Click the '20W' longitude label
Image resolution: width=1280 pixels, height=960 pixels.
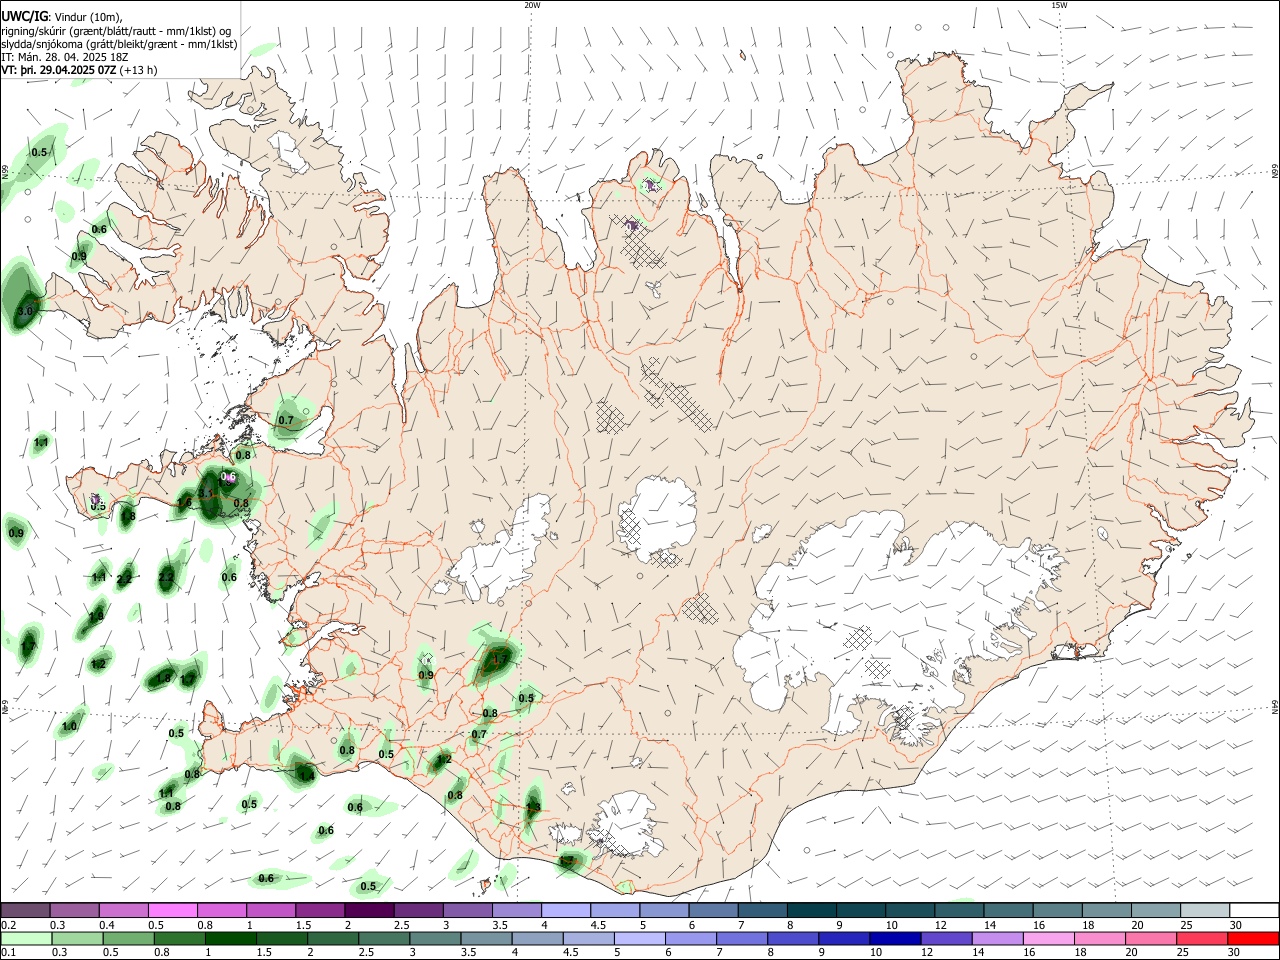532,5
